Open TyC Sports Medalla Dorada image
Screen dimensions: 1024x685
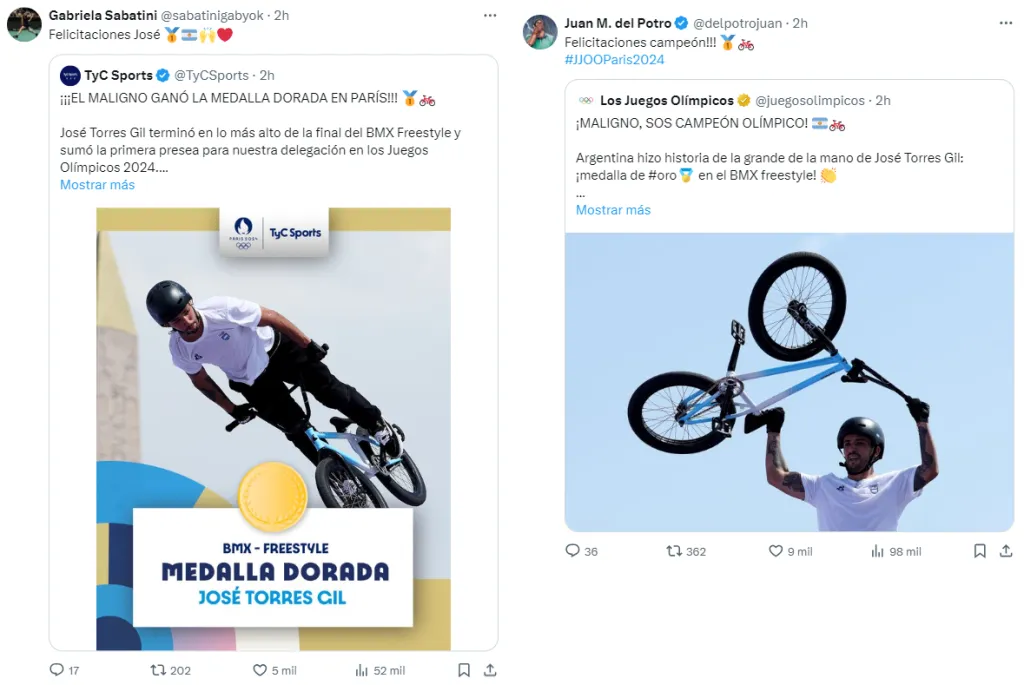[273, 429]
